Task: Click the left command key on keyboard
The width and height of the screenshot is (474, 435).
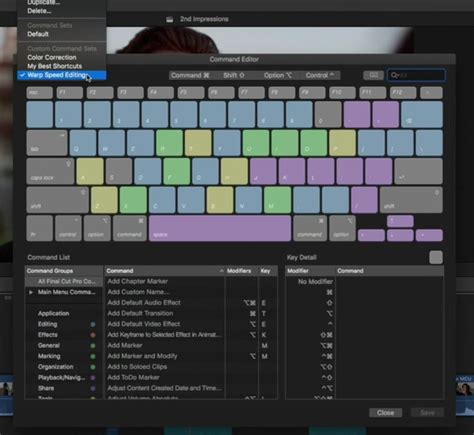Action: click(130, 228)
